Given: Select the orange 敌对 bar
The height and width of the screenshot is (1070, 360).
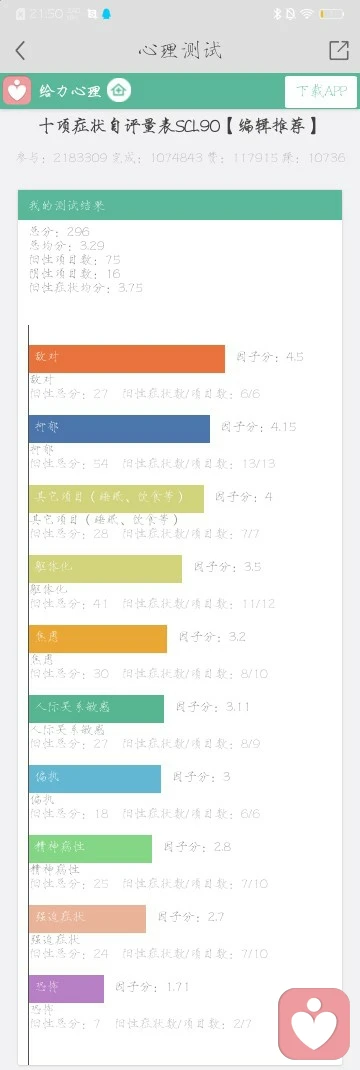Looking at the screenshot, I should (x=127, y=359).
